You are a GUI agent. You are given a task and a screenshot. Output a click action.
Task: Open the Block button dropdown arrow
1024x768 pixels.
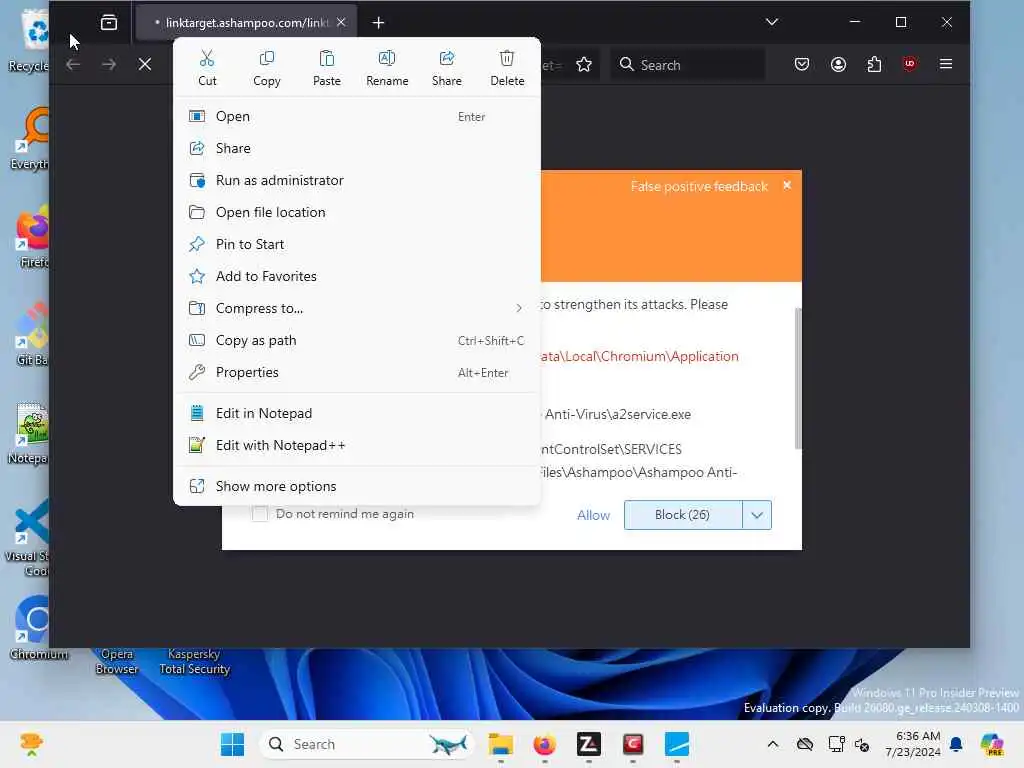(x=757, y=515)
